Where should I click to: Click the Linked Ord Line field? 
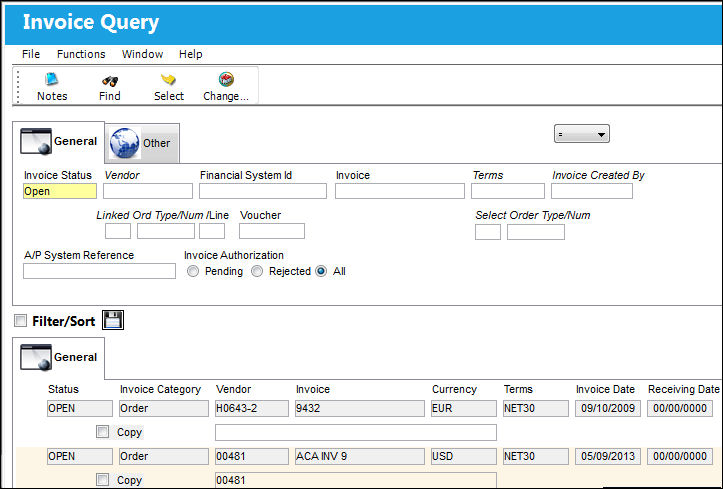(x=212, y=231)
